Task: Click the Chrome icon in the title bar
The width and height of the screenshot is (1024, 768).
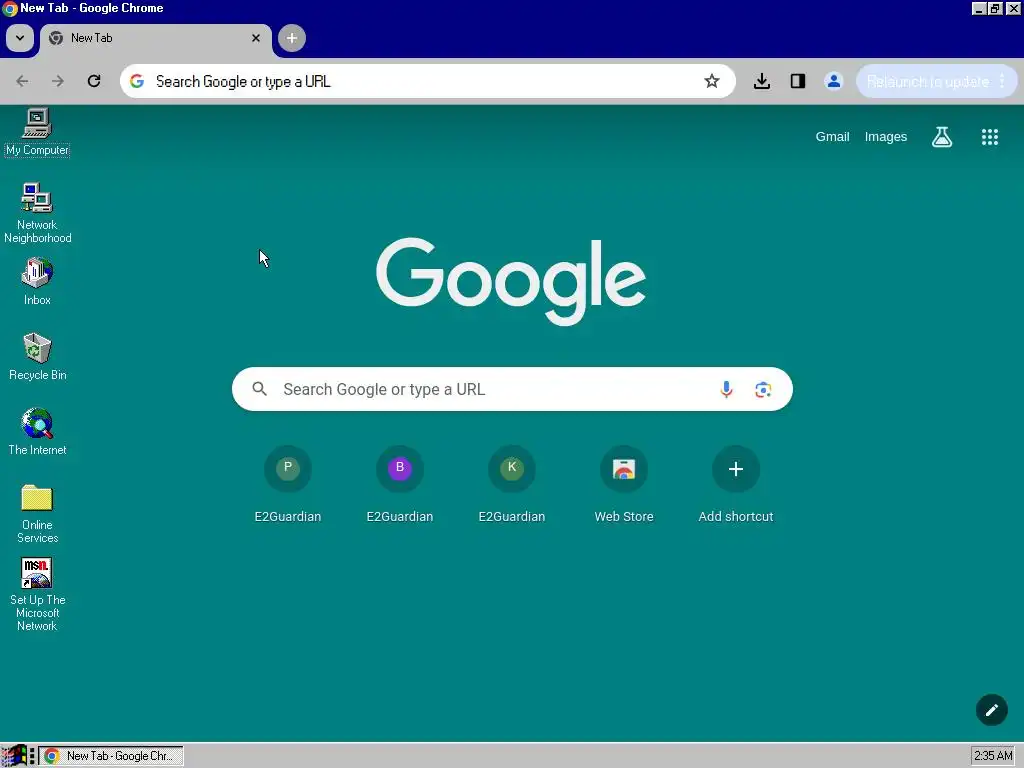Action: pyautogui.click(x=9, y=8)
